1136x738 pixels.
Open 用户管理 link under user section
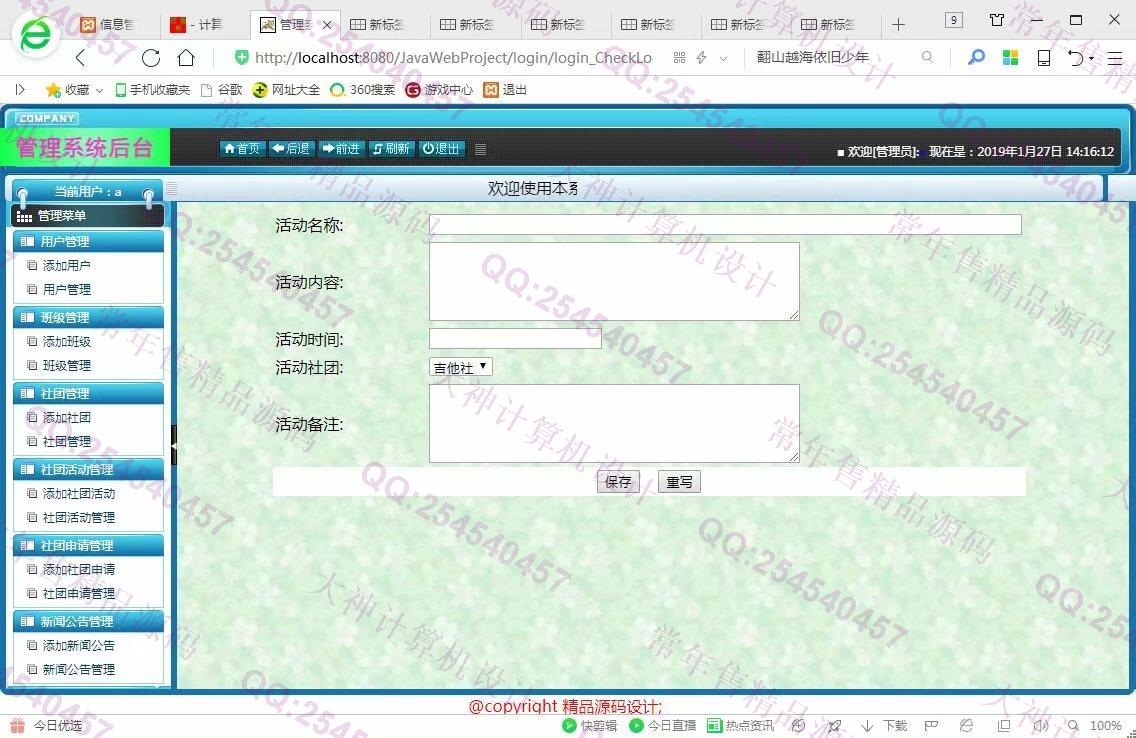[67, 290]
